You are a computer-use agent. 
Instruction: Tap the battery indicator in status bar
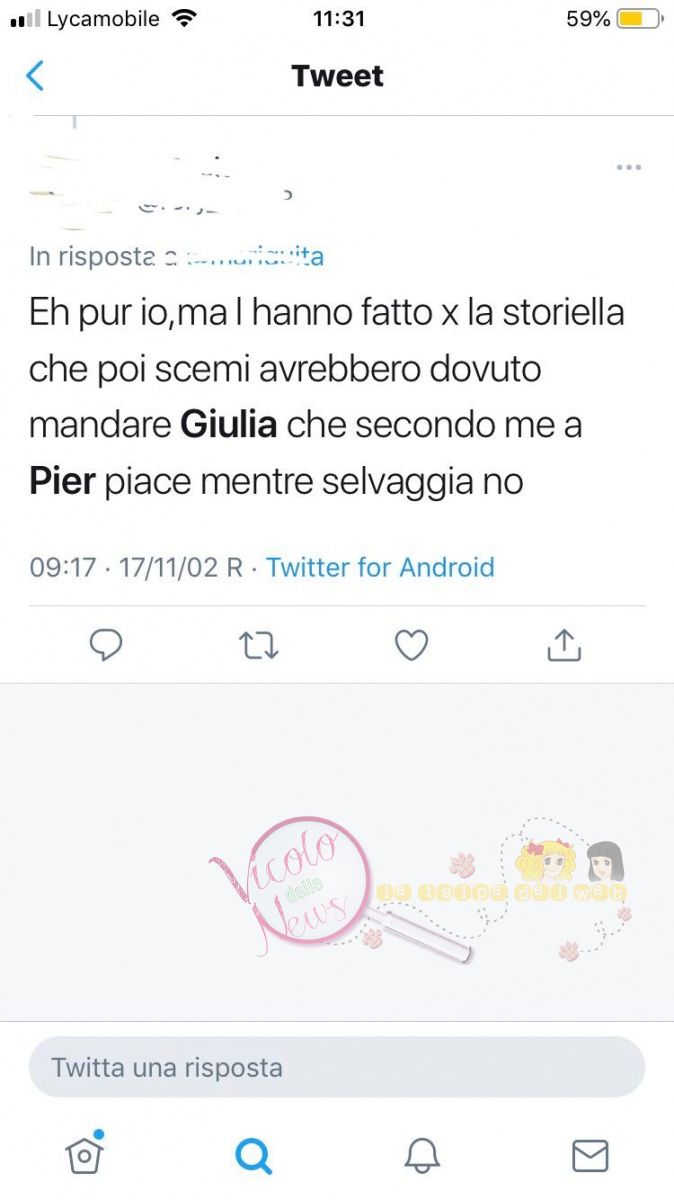[x=640, y=19]
